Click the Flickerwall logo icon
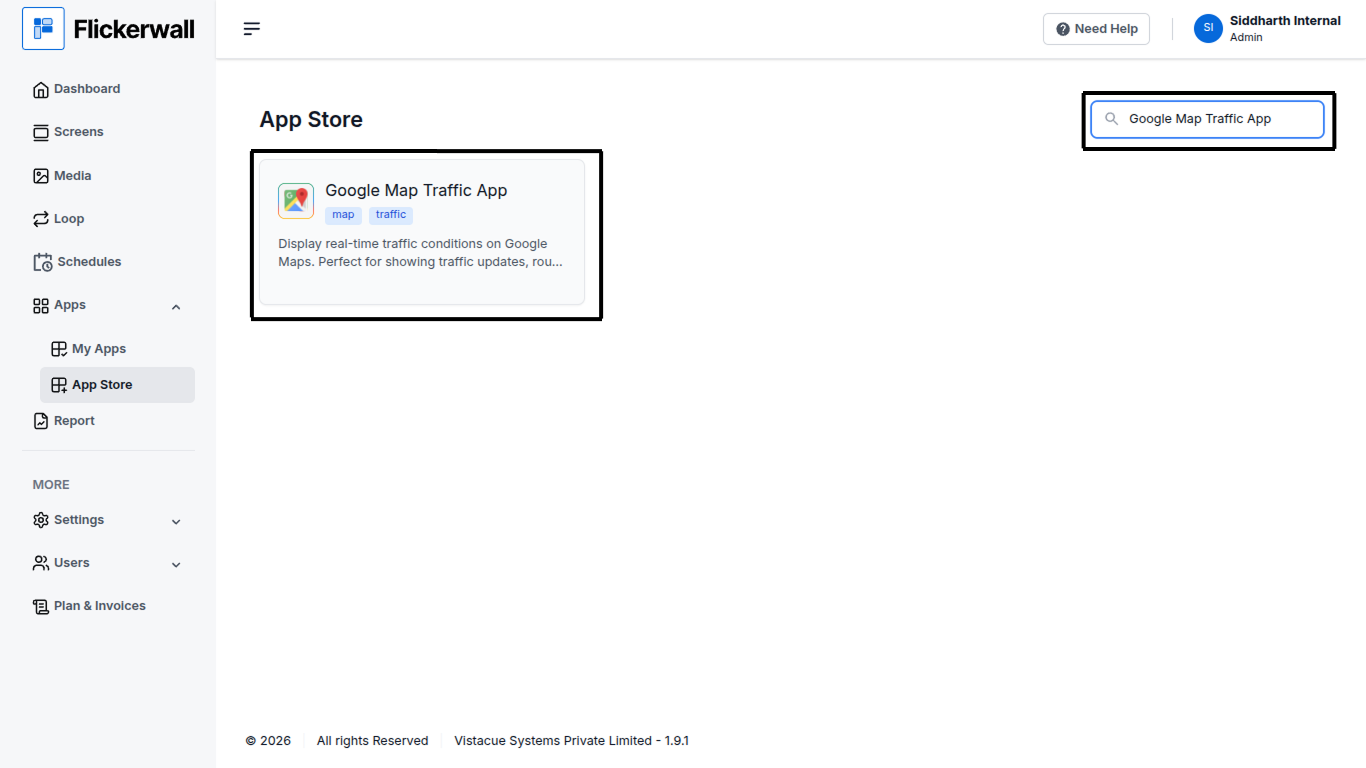Viewport: 1366px width, 768px height. pyautogui.click(x=43, y=29)
